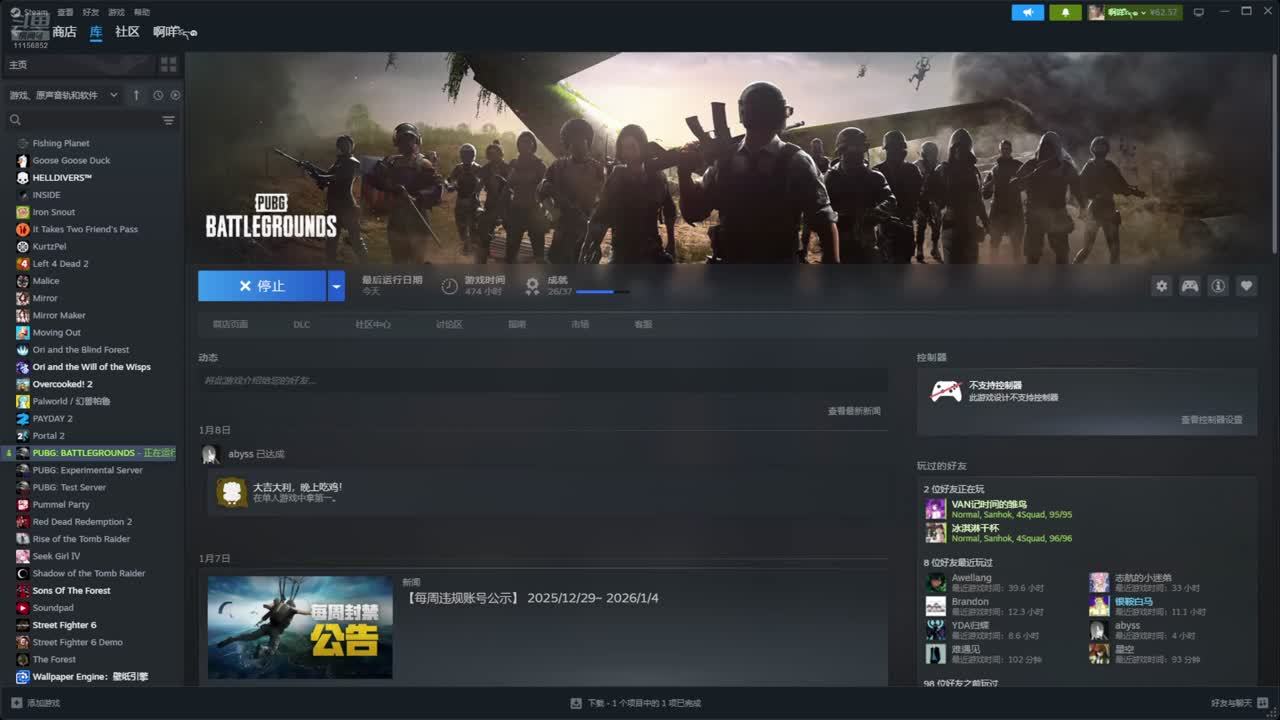Image resolution: width=1280 pixels, height=720 pixels.
Task: Toggle the advanced filter options icon
Action: [168, 120]
